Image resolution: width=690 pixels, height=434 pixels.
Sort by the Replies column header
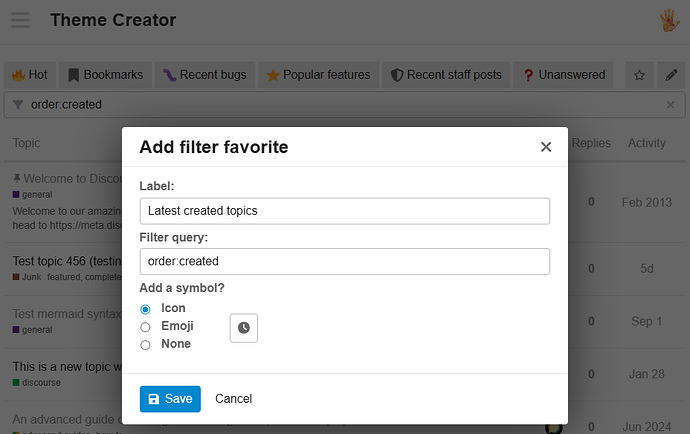point(591,143)
